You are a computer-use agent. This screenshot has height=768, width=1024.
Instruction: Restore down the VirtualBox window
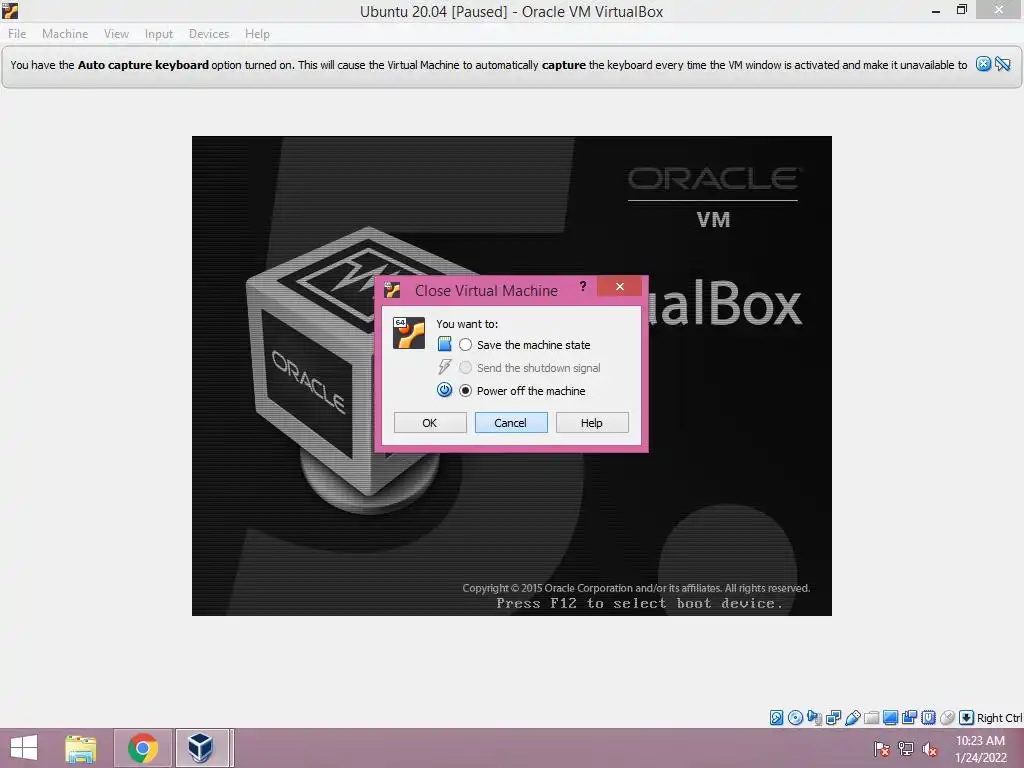[x=961, y=10]
